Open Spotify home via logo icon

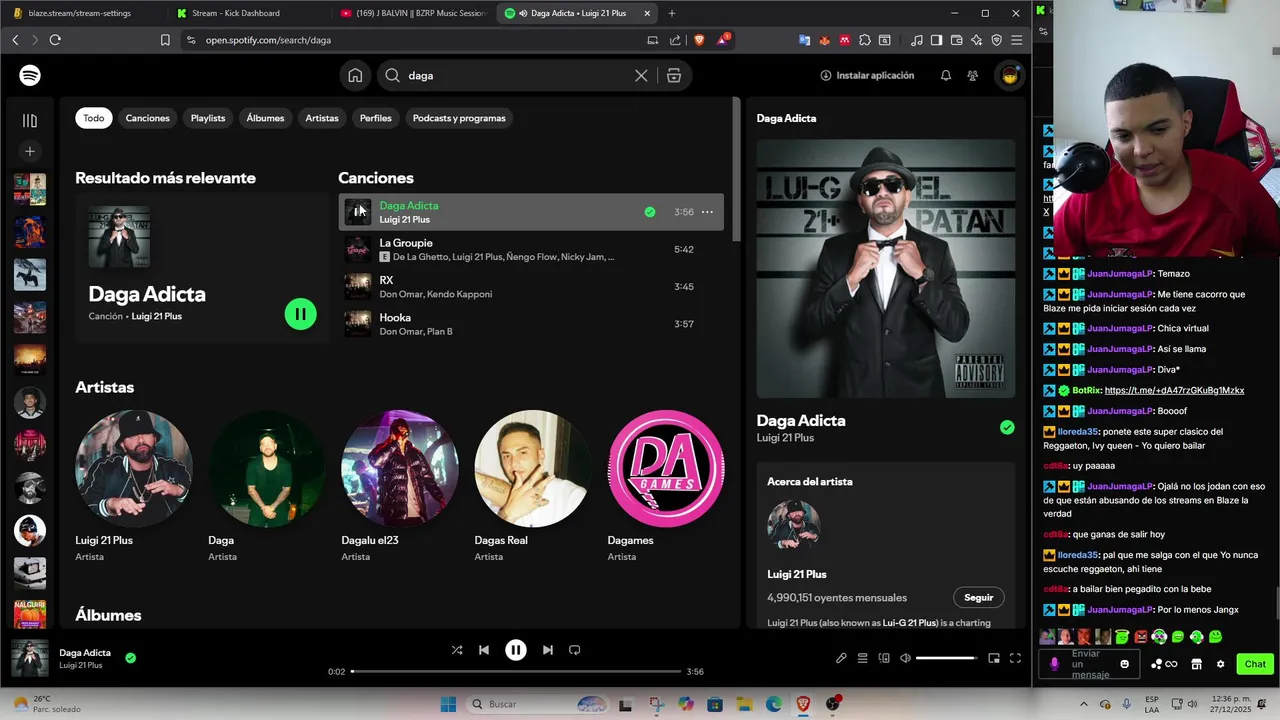[x=30, y=75]
